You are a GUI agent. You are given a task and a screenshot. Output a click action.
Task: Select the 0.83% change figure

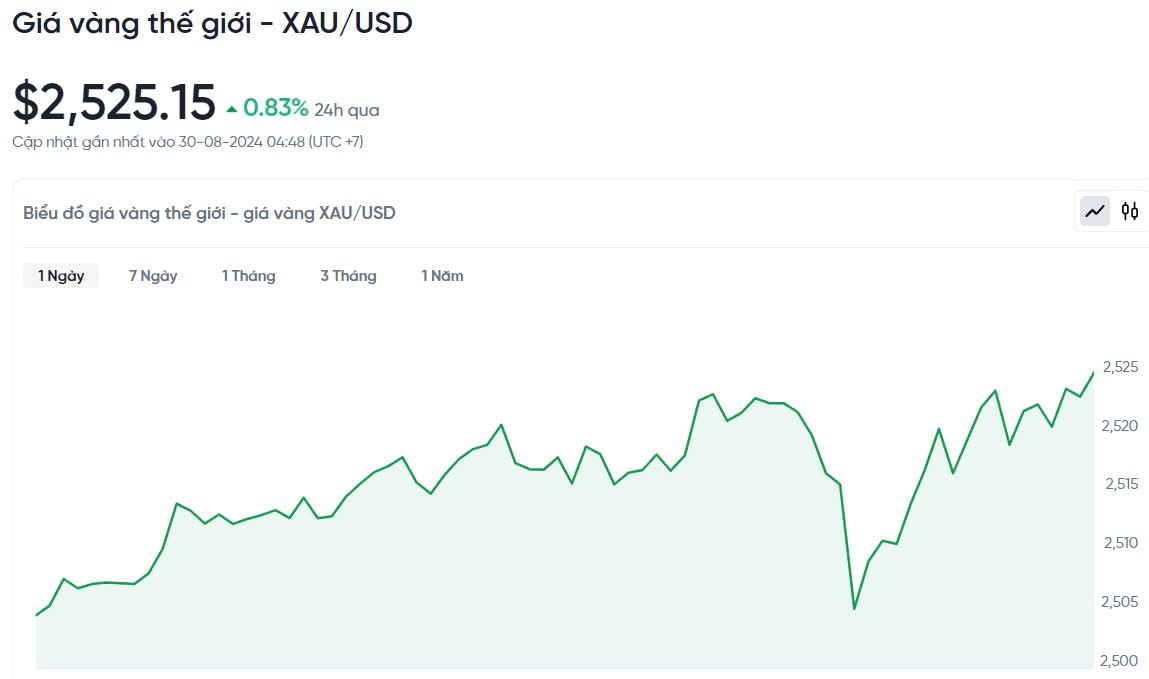[x=276, y=107]
